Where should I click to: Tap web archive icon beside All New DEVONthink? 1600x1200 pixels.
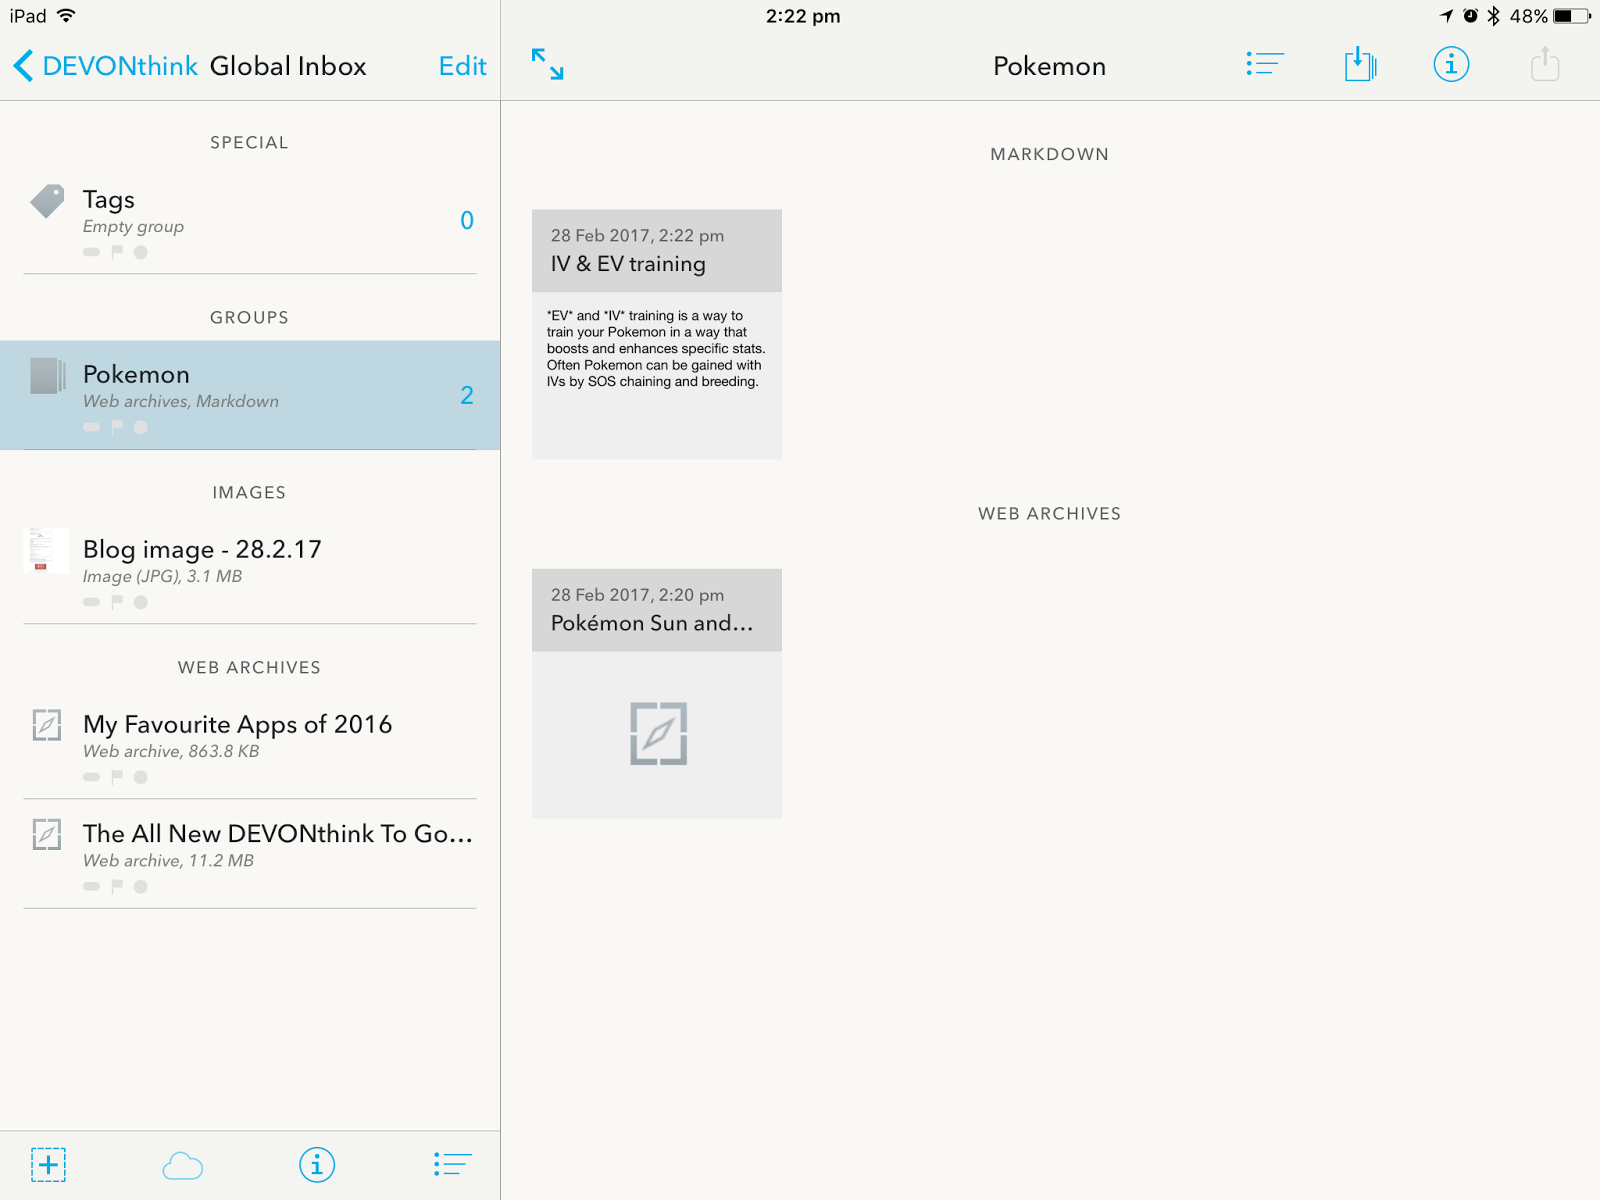pyautogui.click(x=47, y=834)
